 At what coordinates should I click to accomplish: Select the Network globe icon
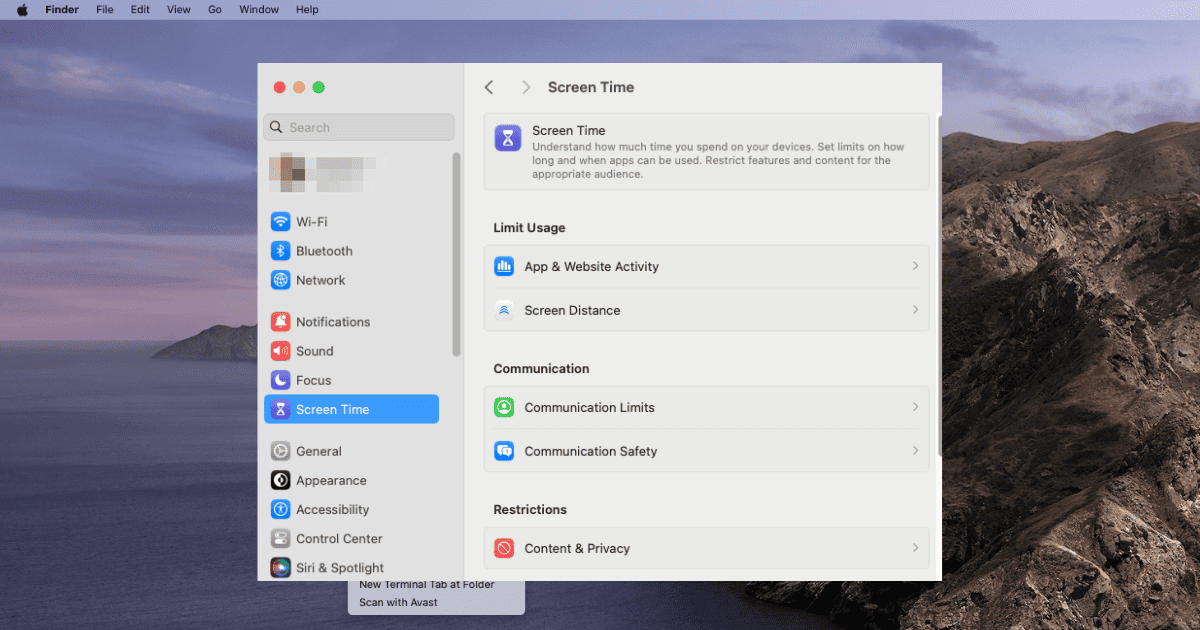click(280, 280)
